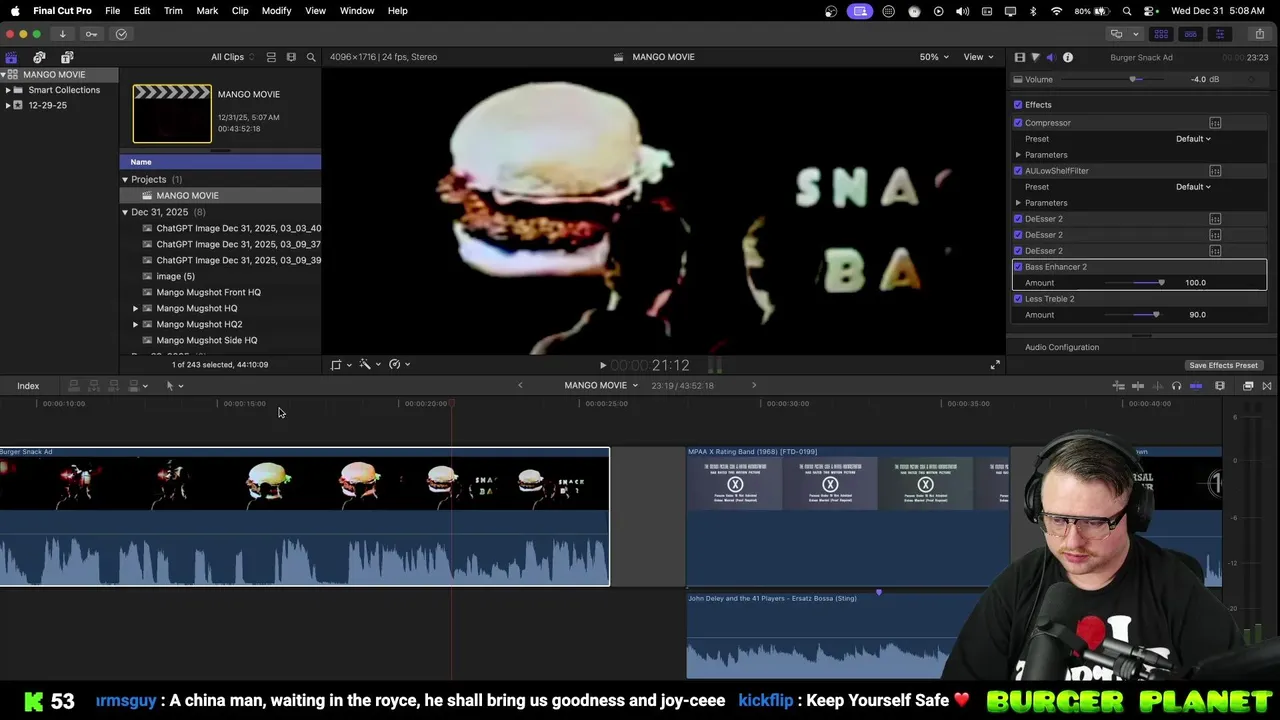Open Compressor Preset Default dropdown

1193,139
